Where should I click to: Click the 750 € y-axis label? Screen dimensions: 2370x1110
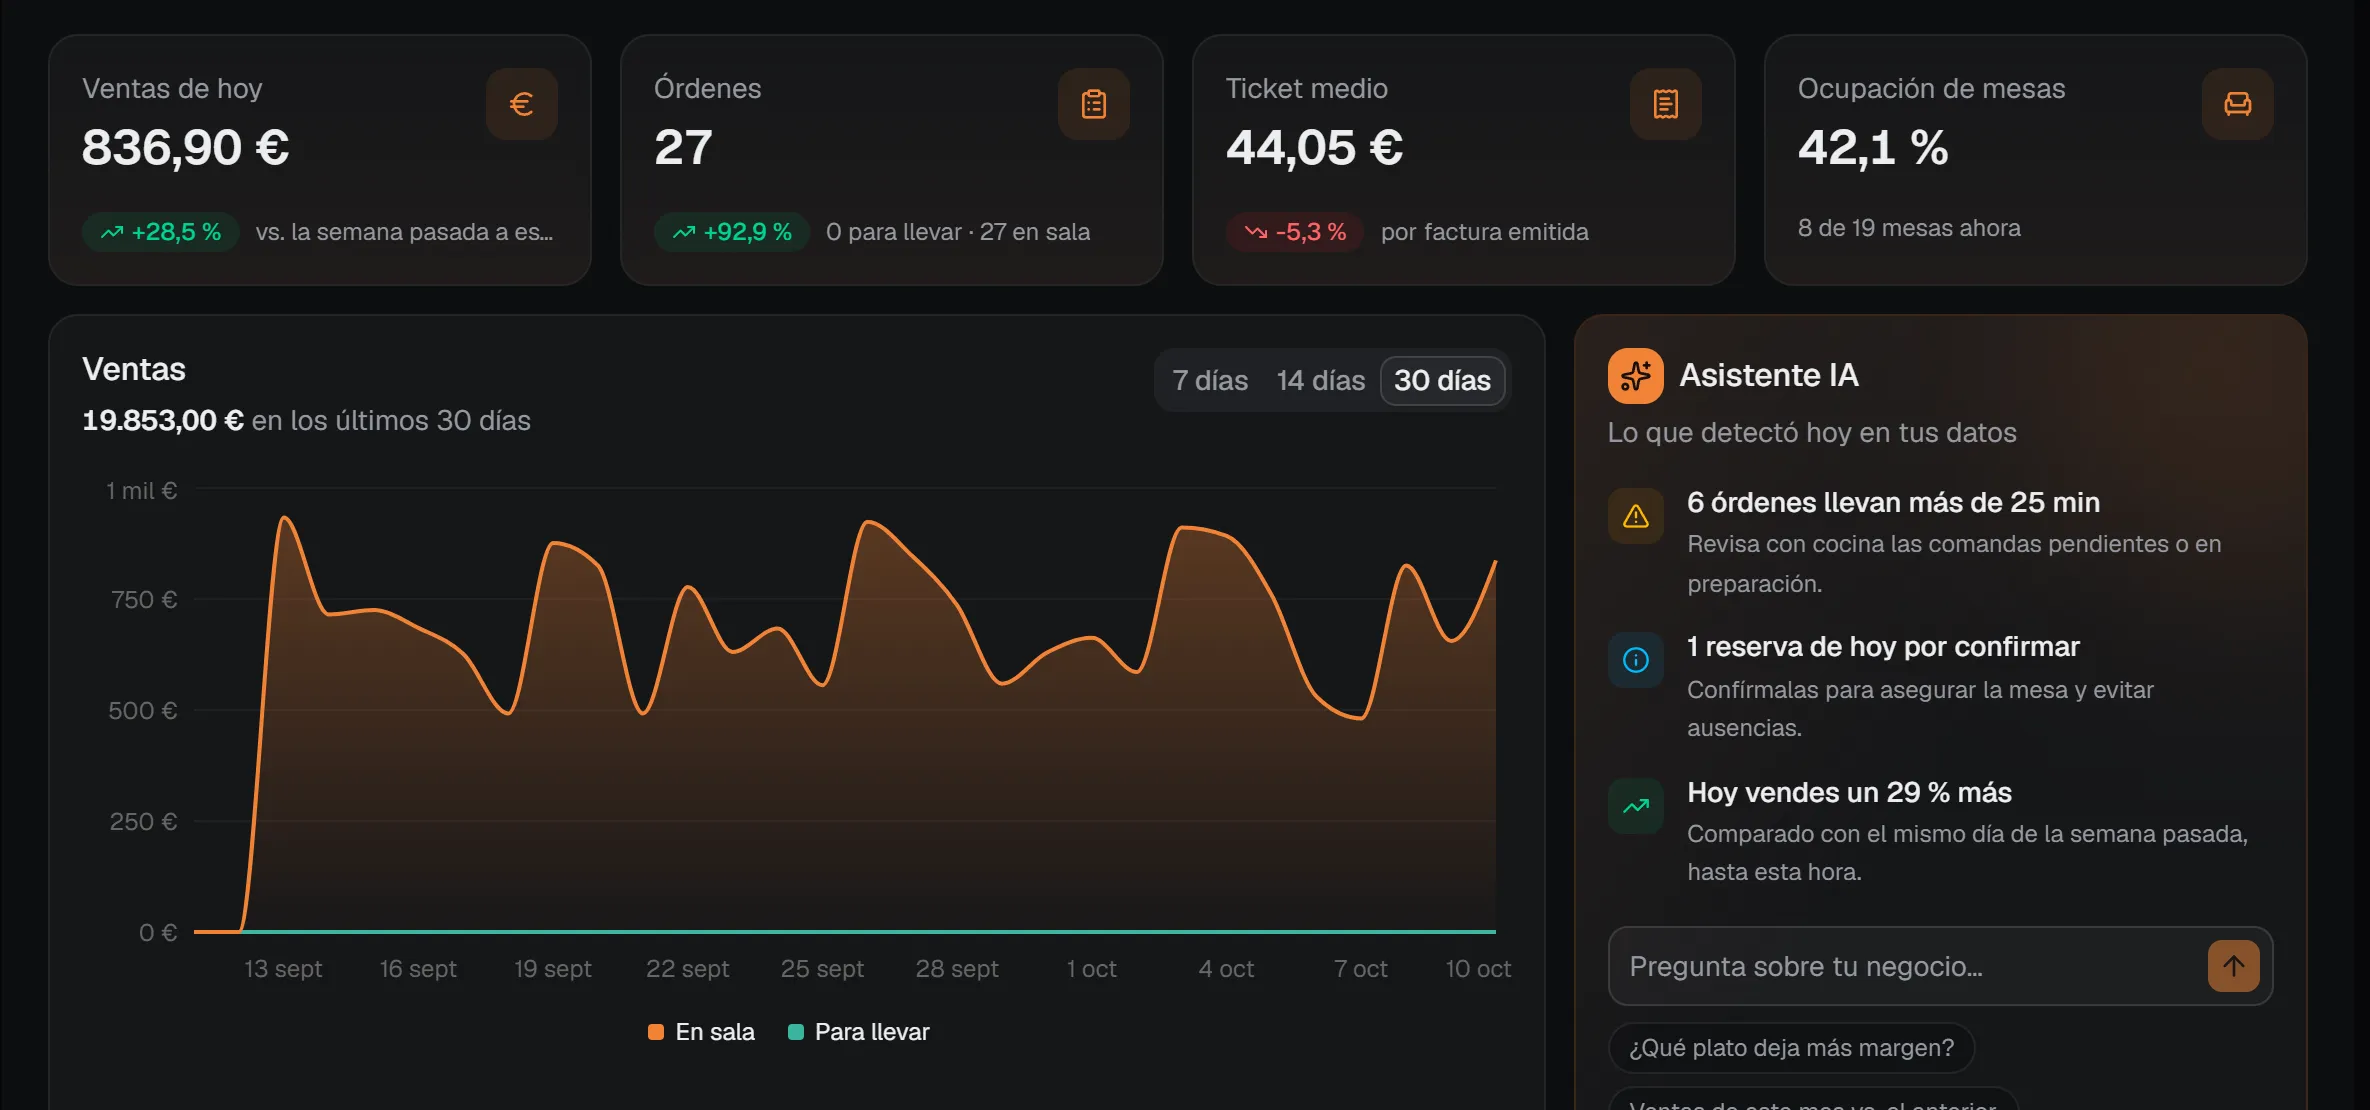pos(144,600)
